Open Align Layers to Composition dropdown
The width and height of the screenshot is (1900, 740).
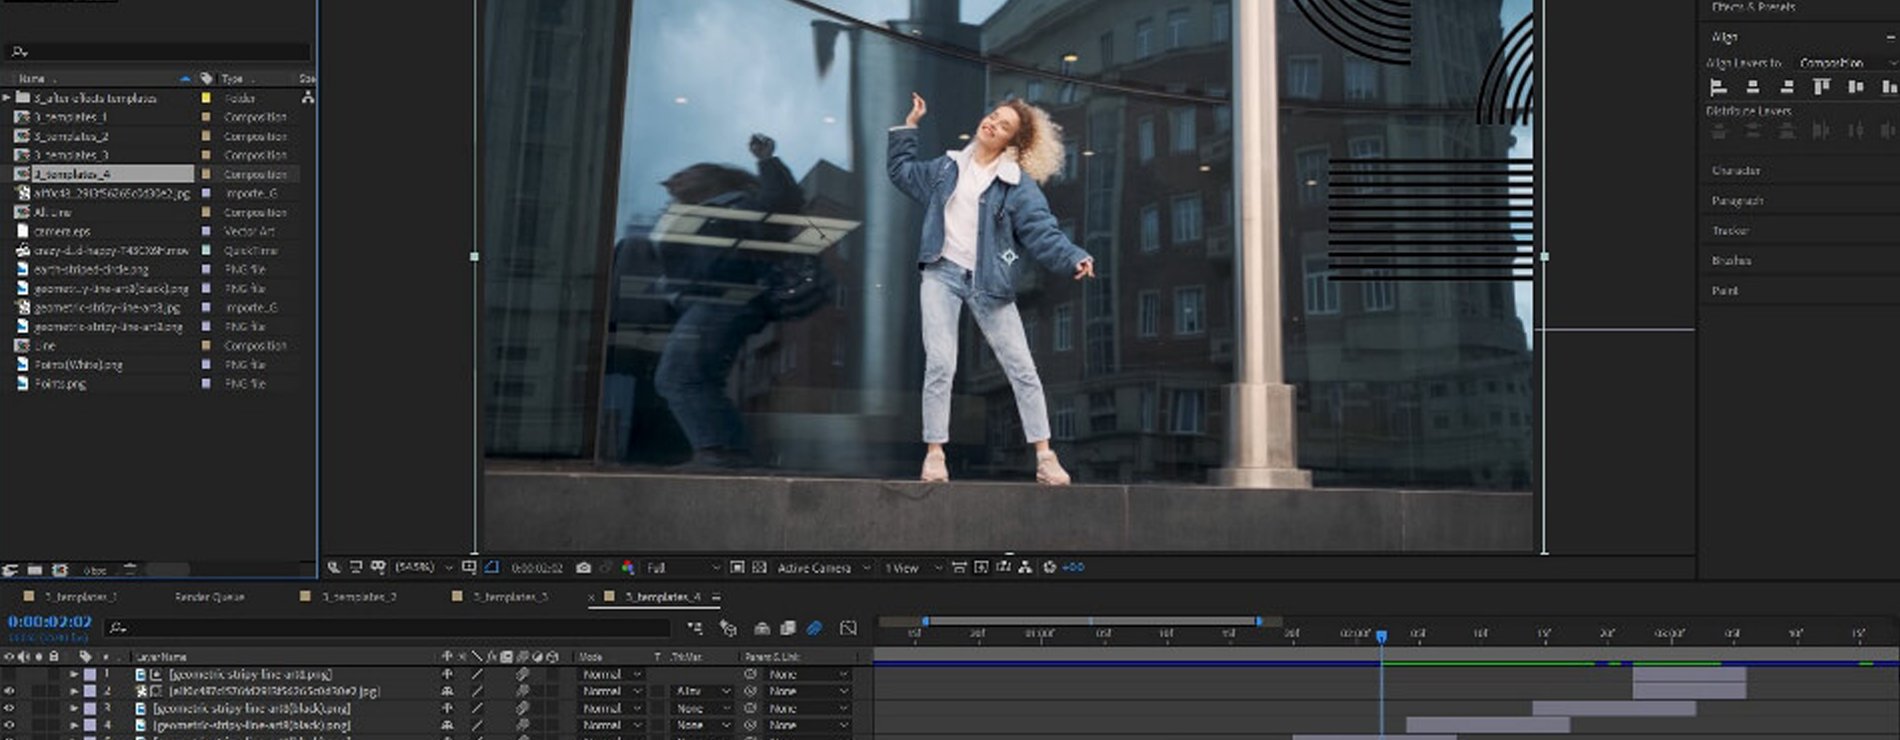click(1846, 62)
